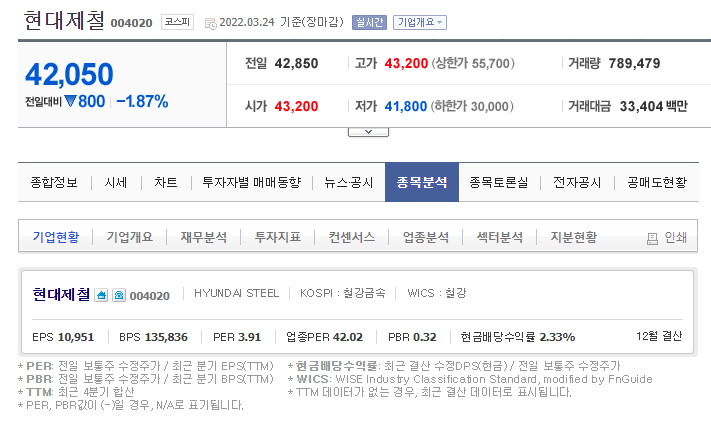Open 투자자별 매매동향 tab
The image size is (711, 424).
252,182
